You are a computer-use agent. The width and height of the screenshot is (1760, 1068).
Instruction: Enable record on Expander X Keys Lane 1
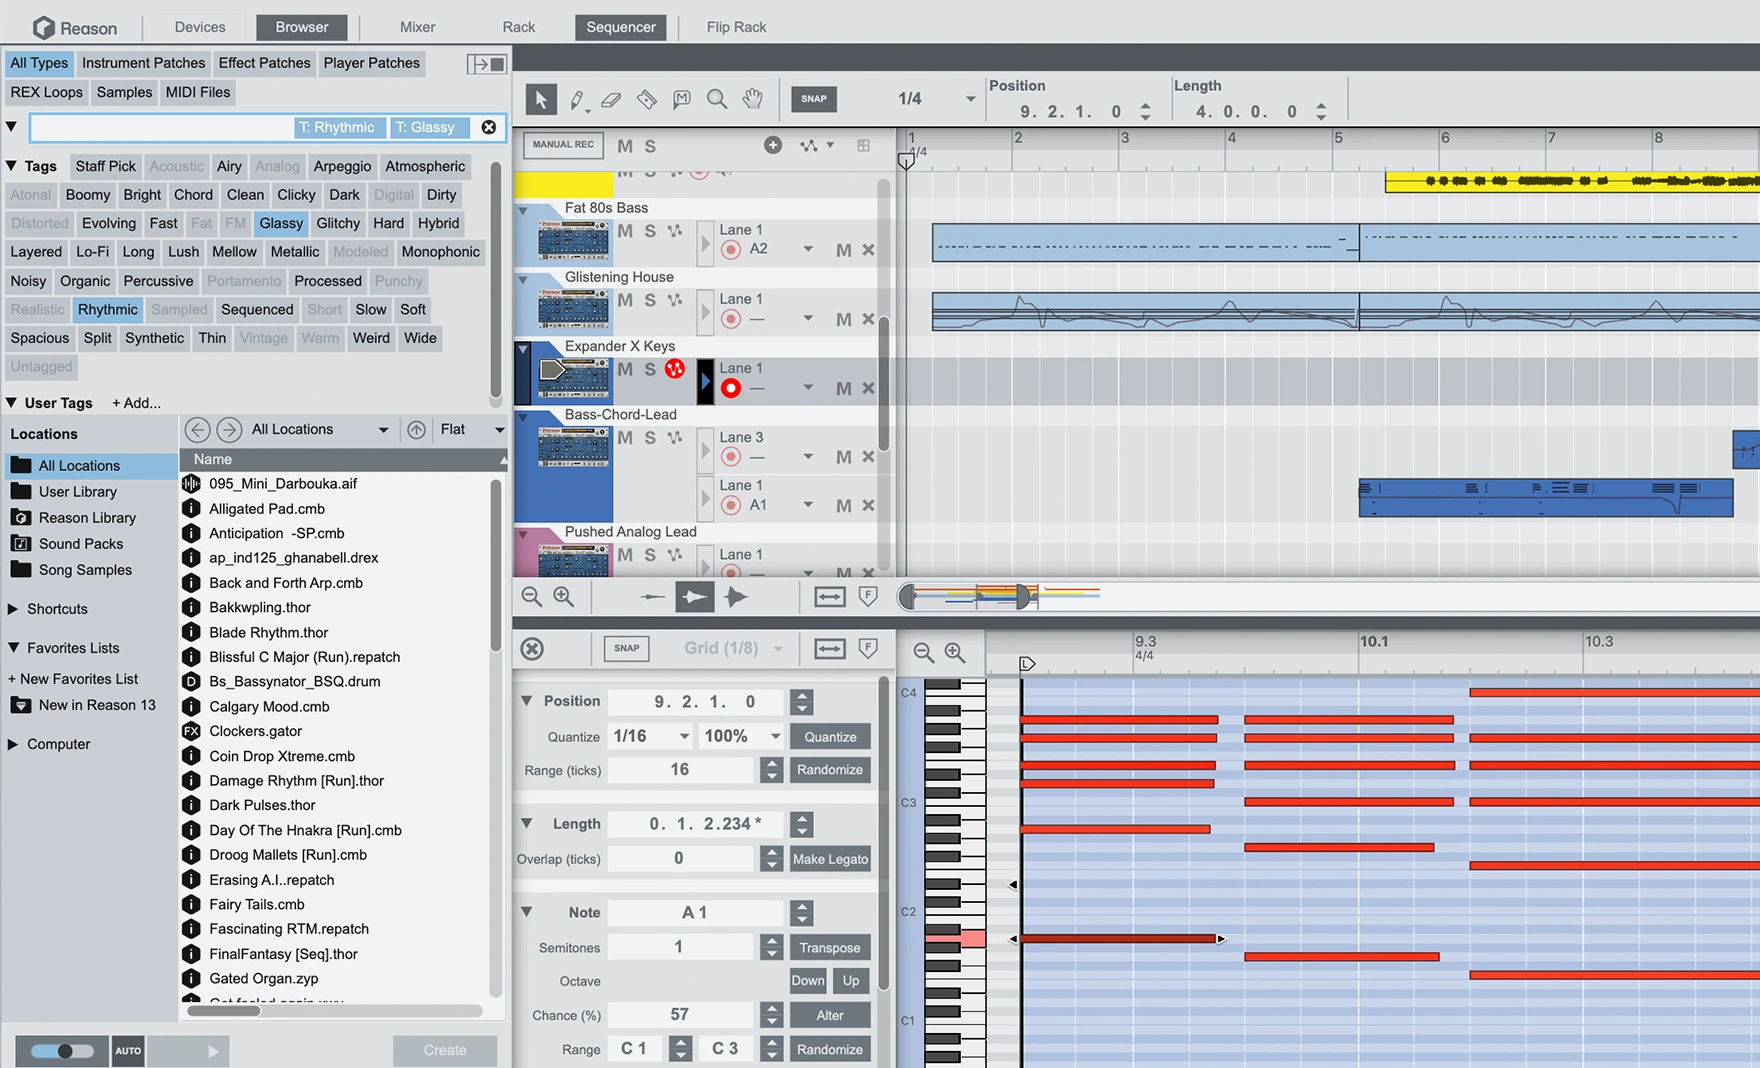[731, 388]
